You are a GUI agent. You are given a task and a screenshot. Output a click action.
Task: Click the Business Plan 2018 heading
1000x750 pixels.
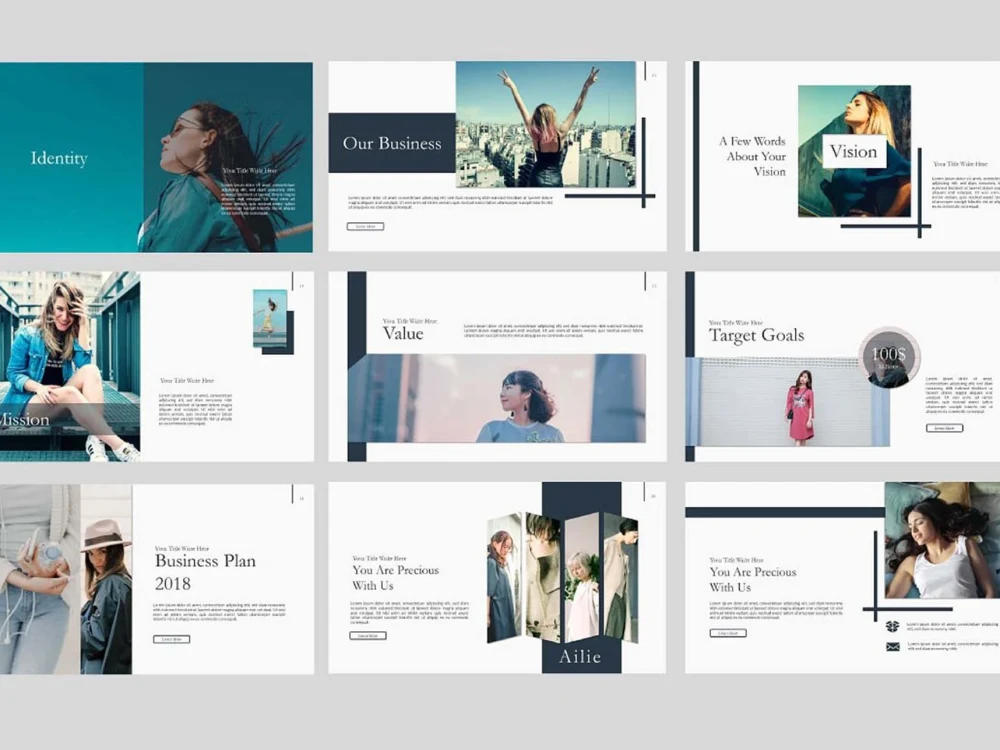pyautogui.click(x=204, y=568)
